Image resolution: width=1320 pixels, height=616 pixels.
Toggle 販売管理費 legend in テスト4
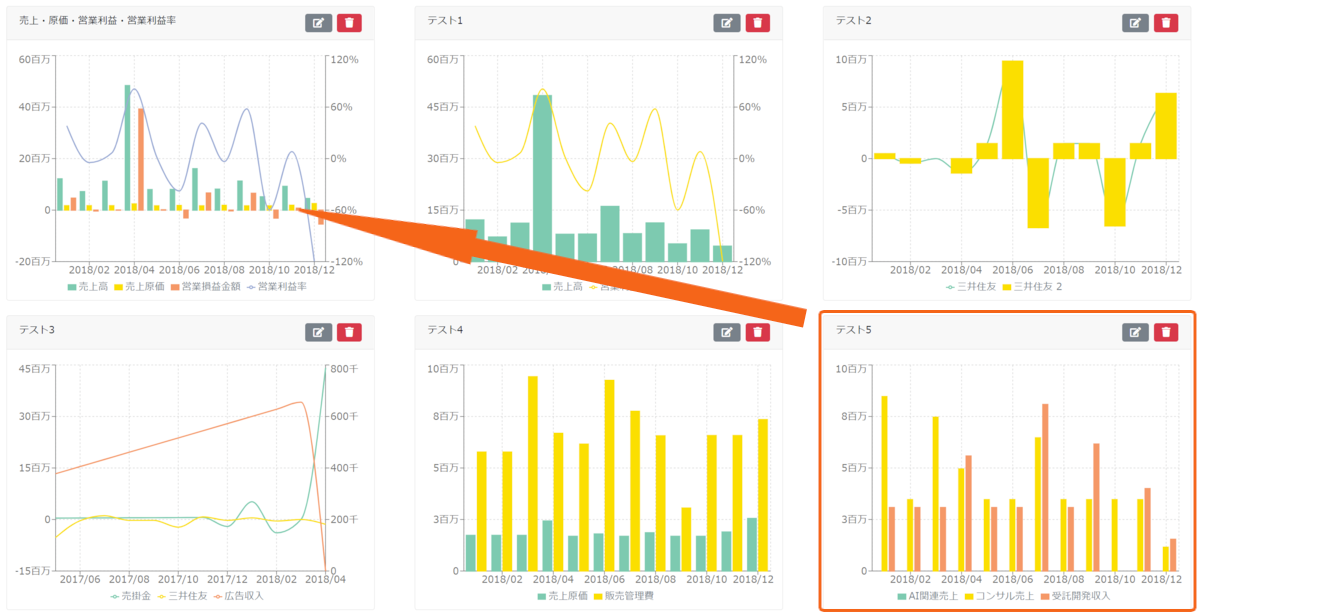pyautogui.click(x=628, y=595)
